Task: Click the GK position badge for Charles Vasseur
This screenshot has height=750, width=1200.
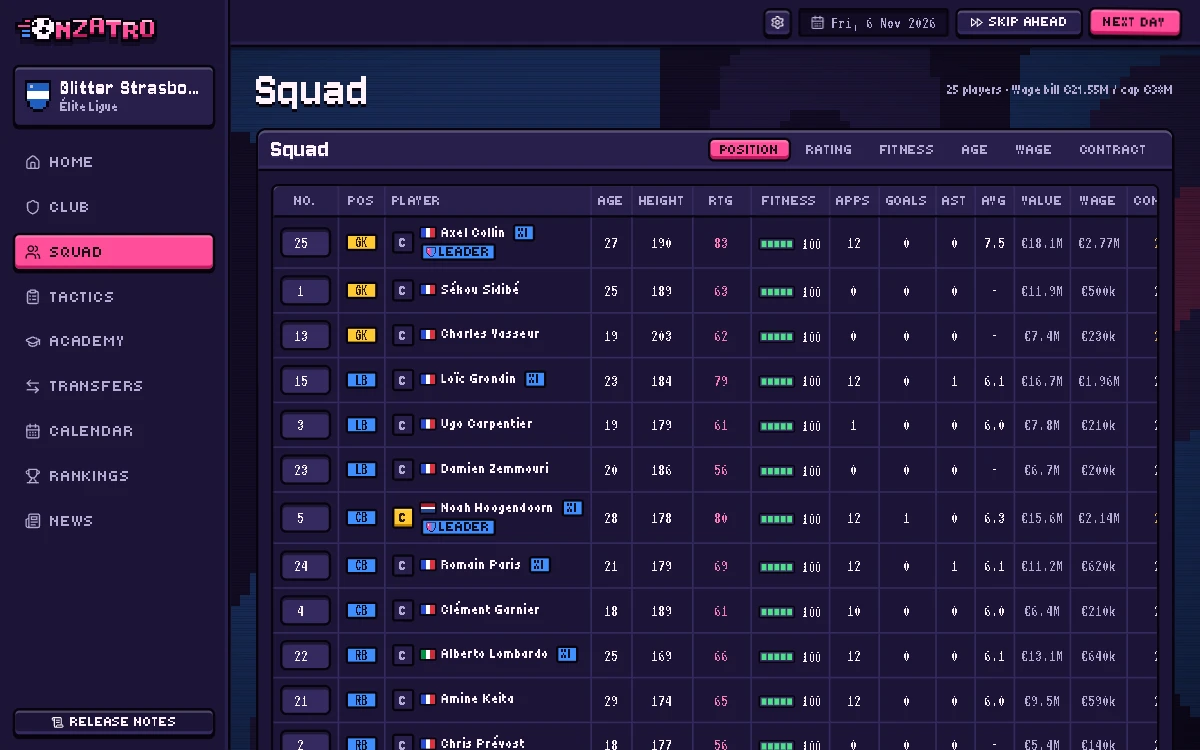Action: click(361, 336)
